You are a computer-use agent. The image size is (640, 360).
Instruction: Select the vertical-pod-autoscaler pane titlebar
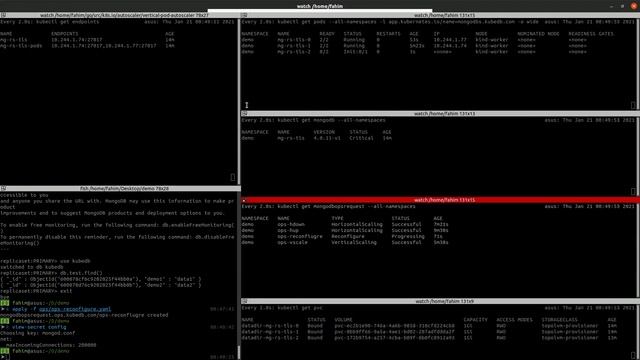[x=119, y=15]
